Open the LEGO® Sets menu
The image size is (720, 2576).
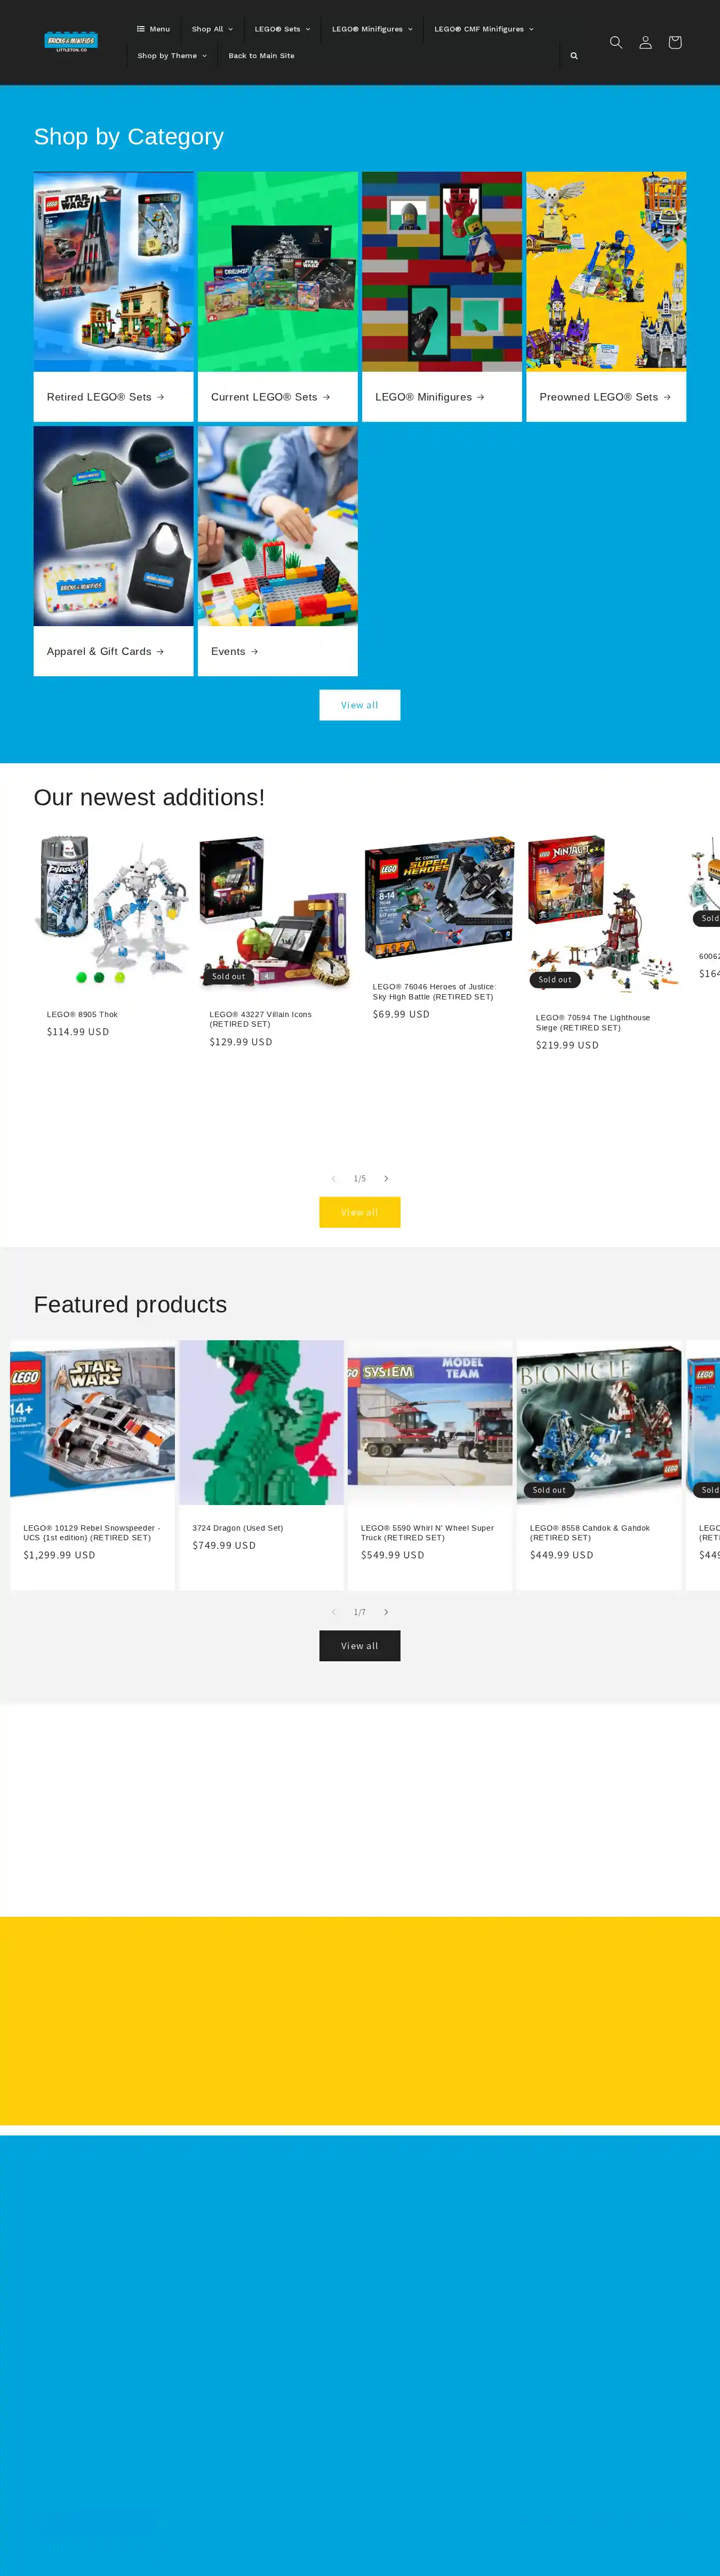tap(282, 29)
